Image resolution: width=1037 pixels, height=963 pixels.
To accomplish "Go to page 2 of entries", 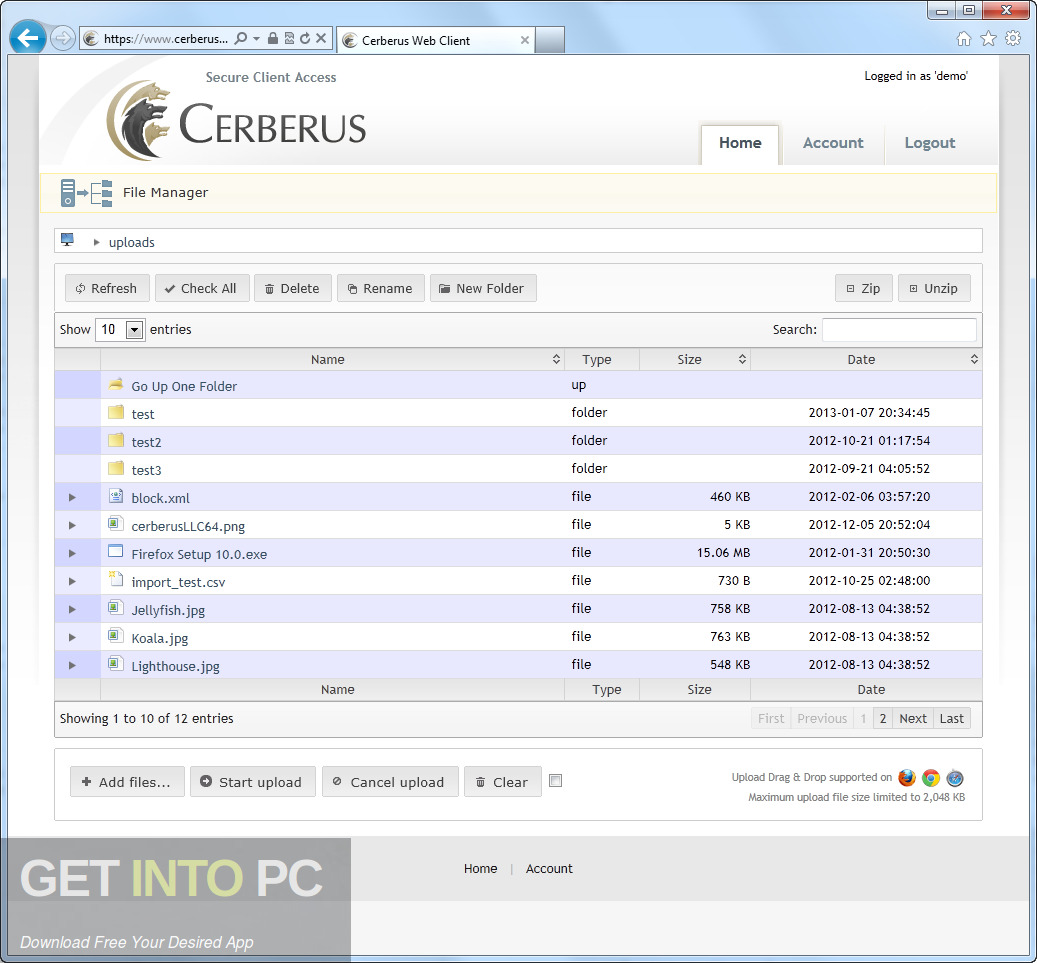I will pyautogui.click(x=882, y=718).
